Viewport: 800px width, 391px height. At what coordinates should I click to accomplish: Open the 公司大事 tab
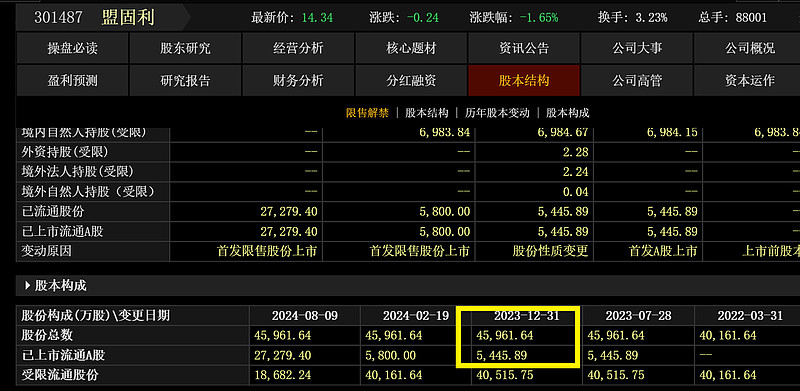(637, 48)
